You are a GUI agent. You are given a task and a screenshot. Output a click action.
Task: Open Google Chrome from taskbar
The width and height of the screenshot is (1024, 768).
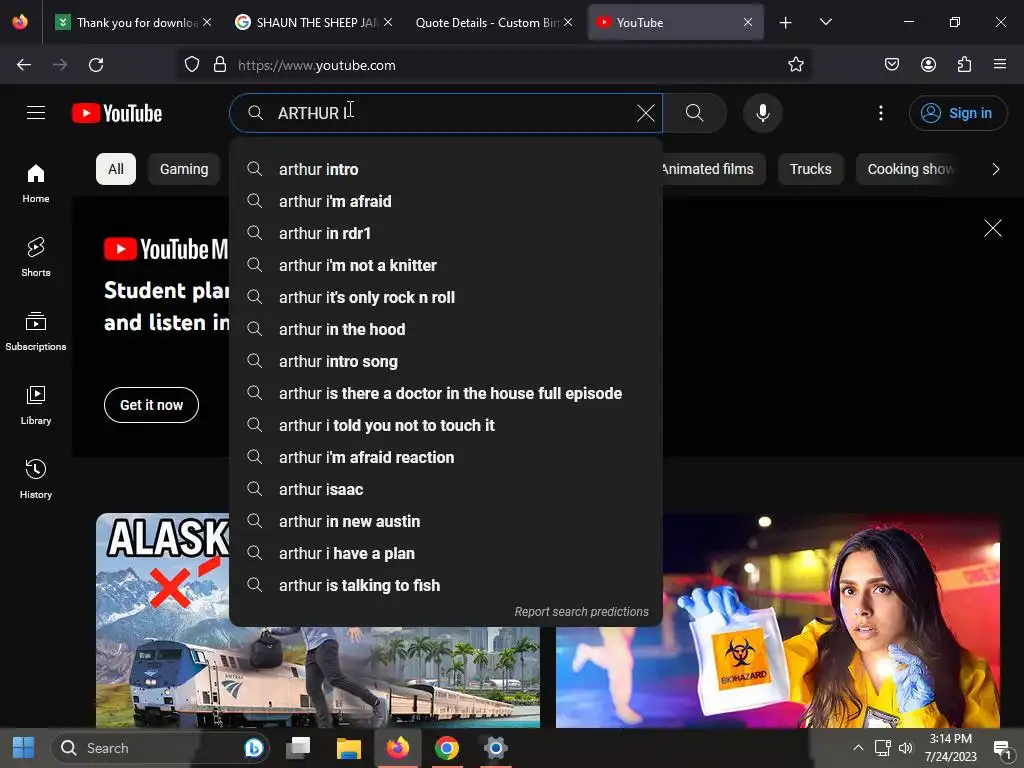(x=446, y=748)
